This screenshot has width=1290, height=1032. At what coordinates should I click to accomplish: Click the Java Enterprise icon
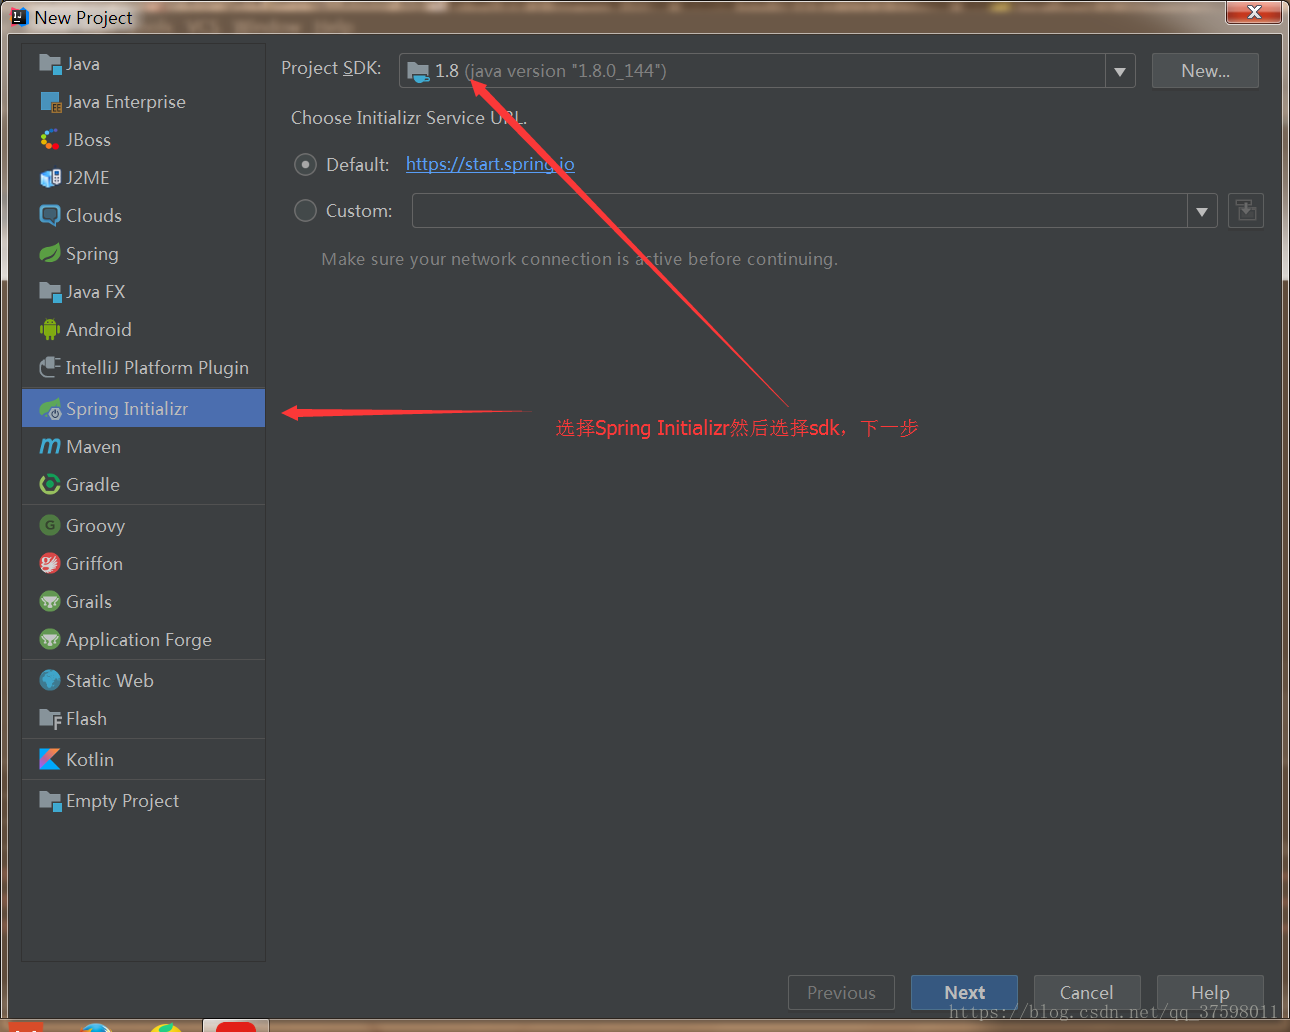50,102
